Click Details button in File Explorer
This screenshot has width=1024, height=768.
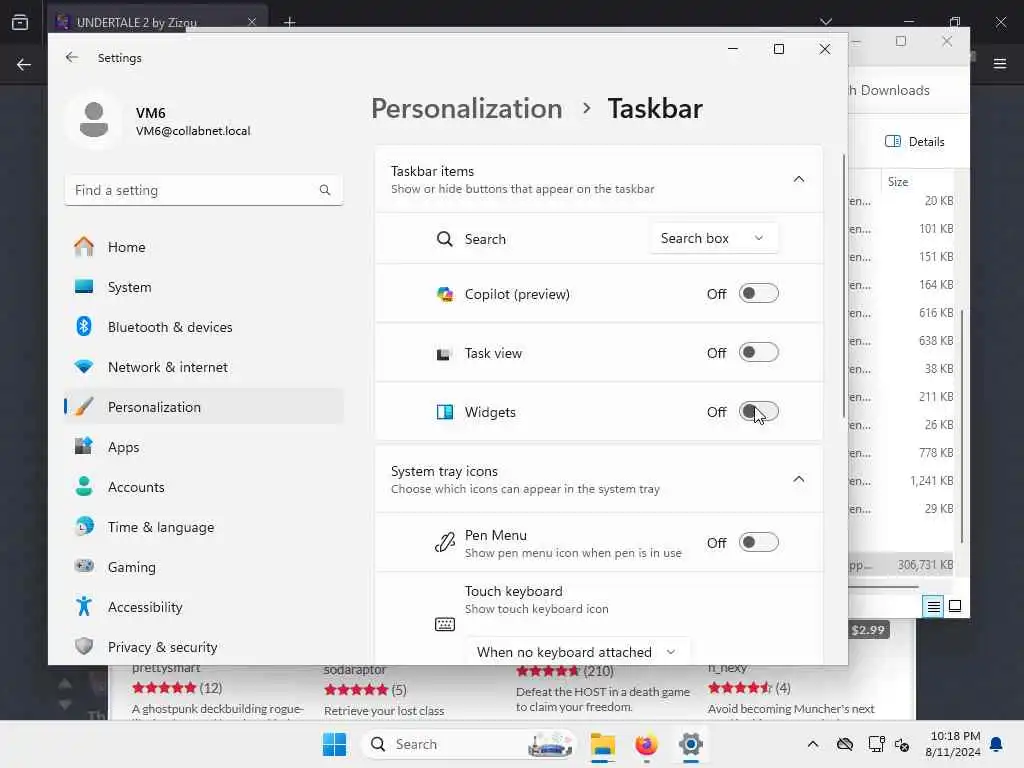coord(915,142)
